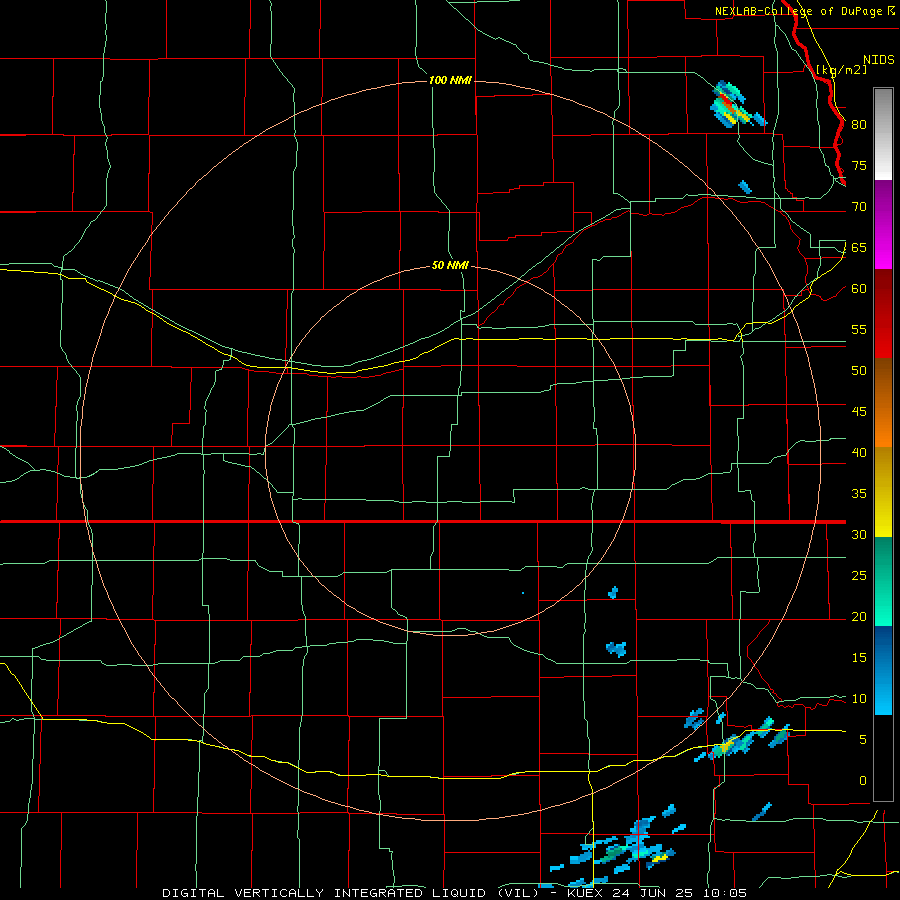
Task: Click the 45 value on VIL scale
Action: [x=859, y=412]
